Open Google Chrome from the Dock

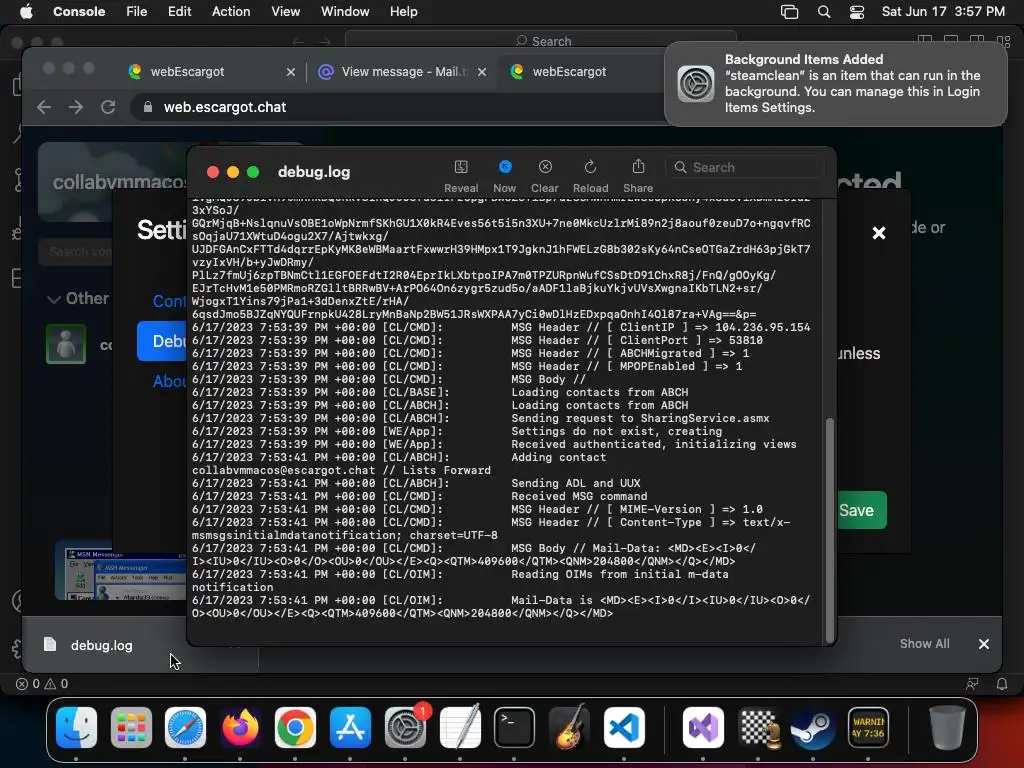click(295, 727)
